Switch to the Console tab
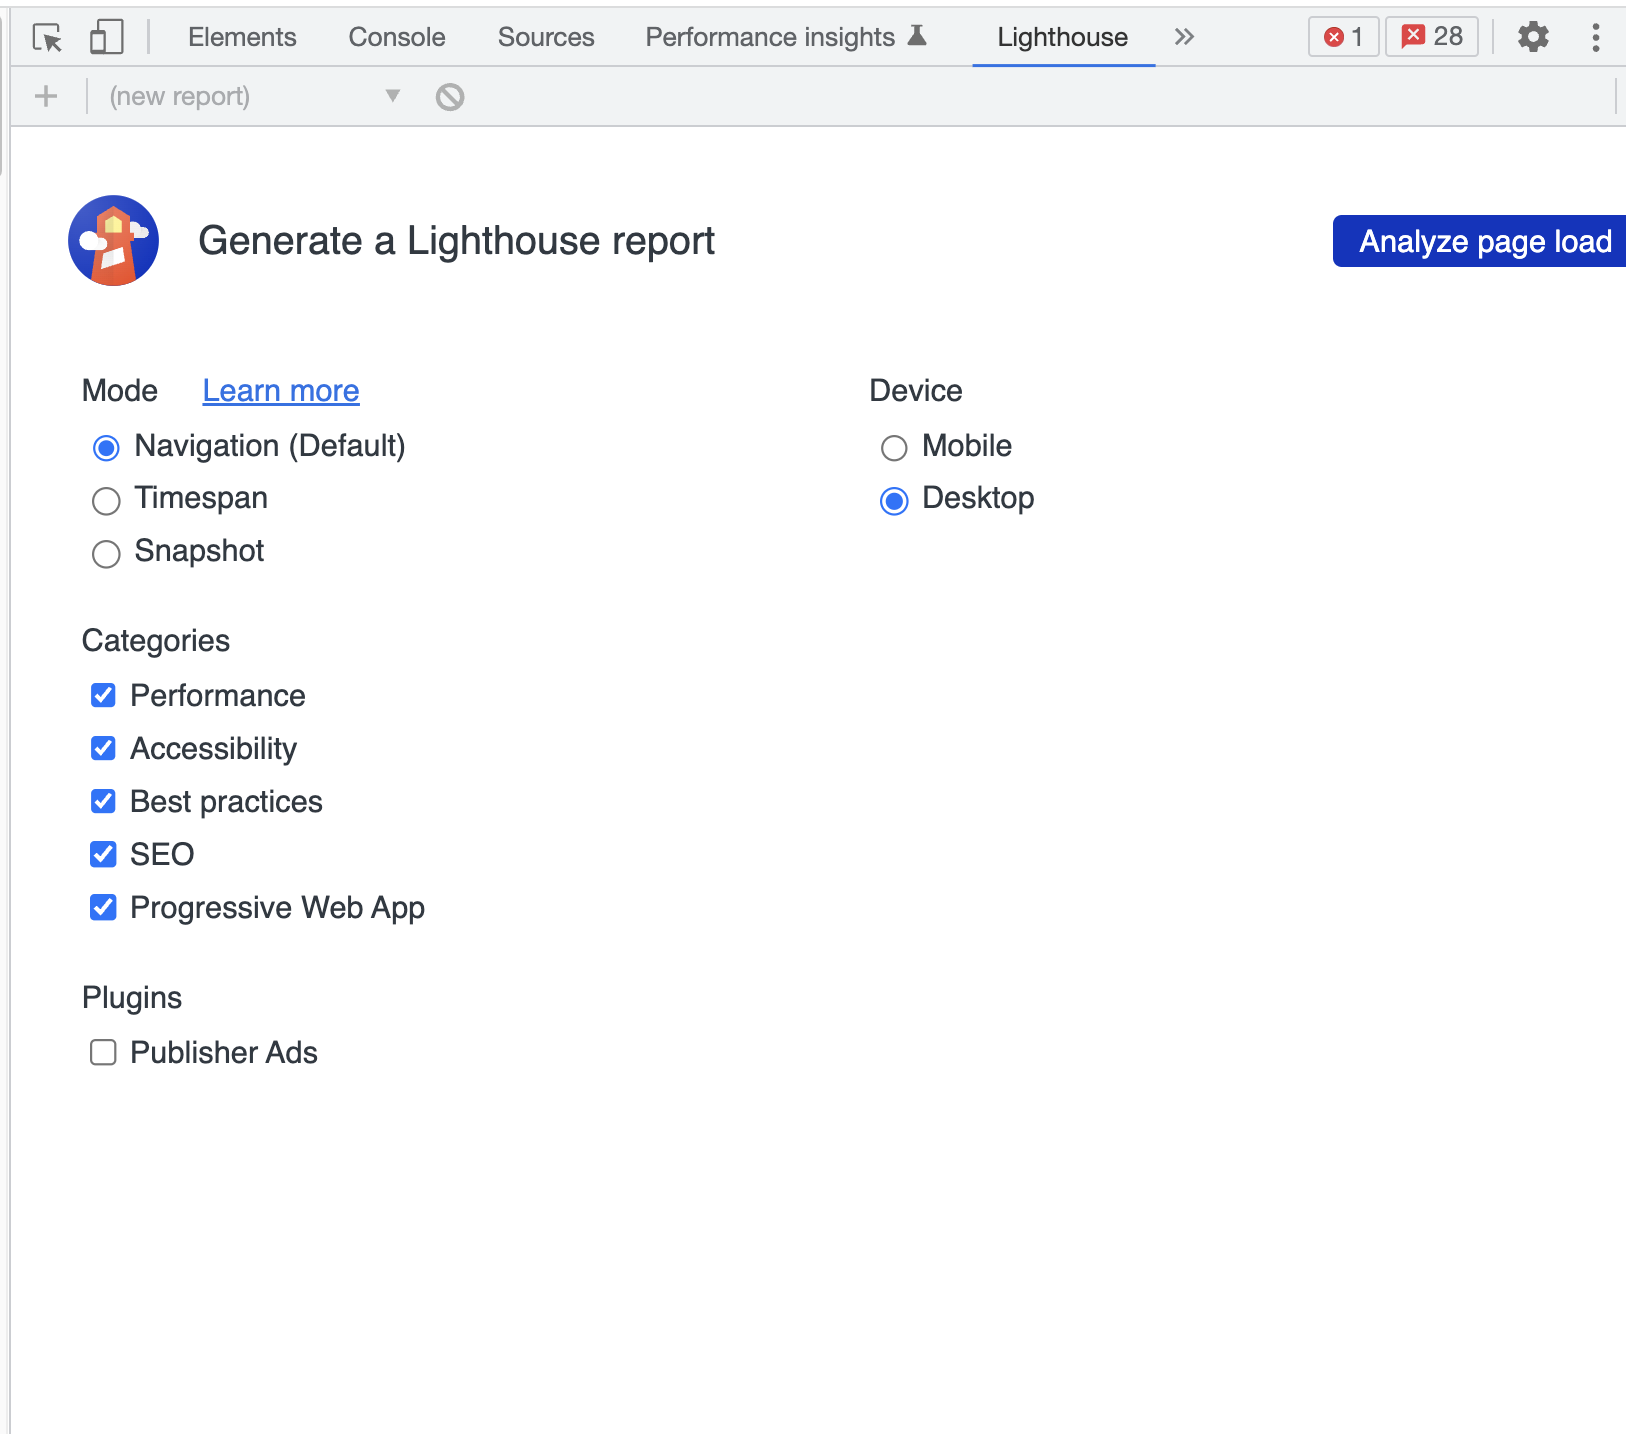Viewport: 1626px width, 1434px height. coord(397,37)
